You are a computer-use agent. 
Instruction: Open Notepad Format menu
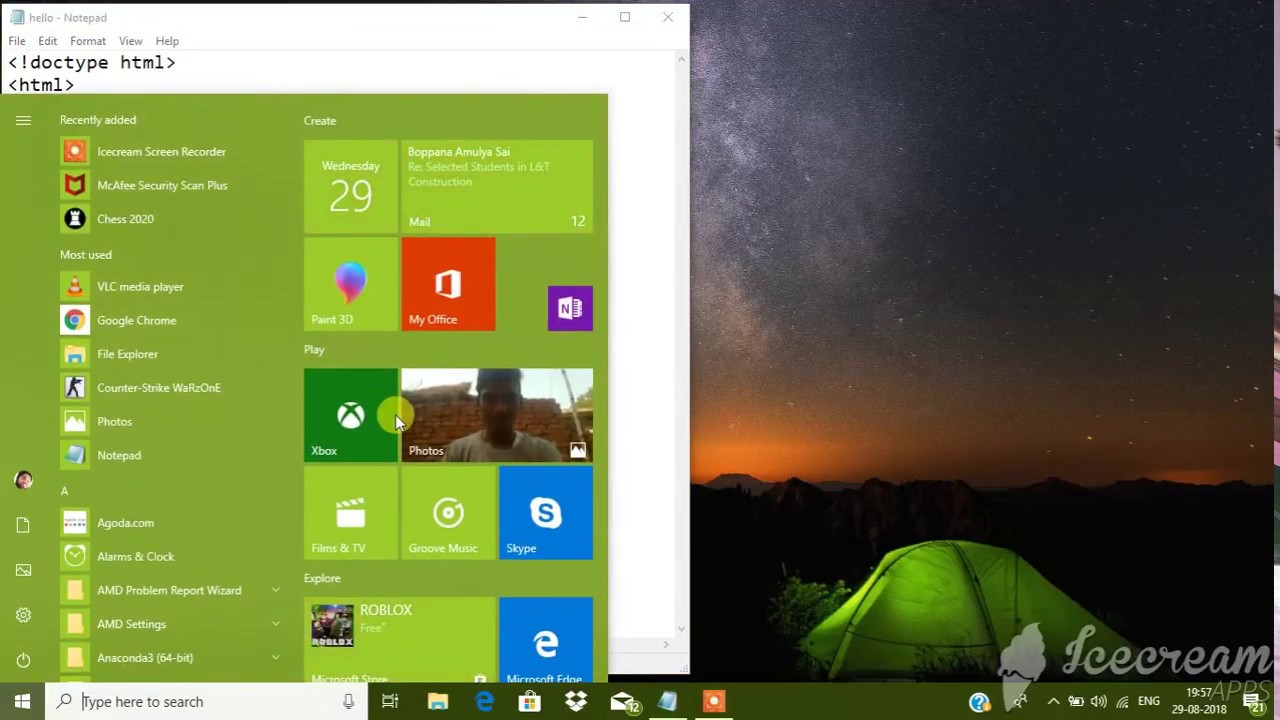[x=88, y=41]
